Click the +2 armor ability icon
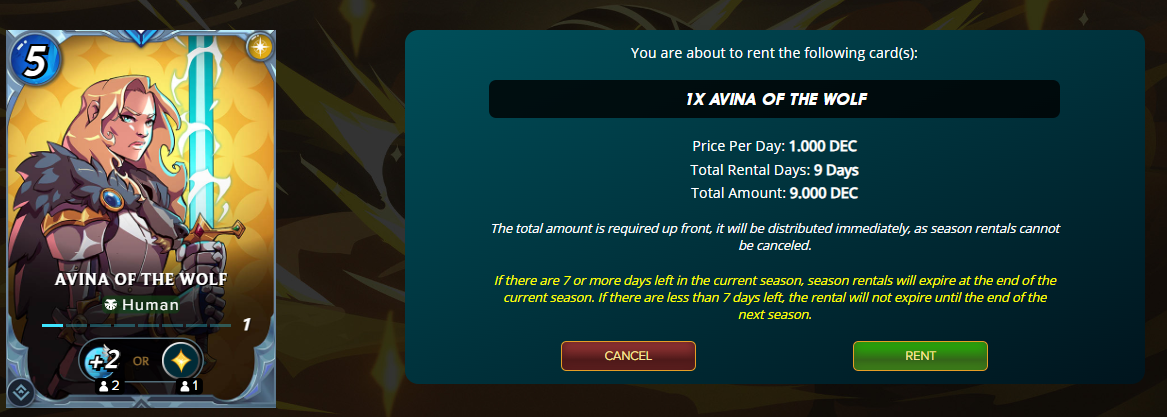 [x=101, y=360]
